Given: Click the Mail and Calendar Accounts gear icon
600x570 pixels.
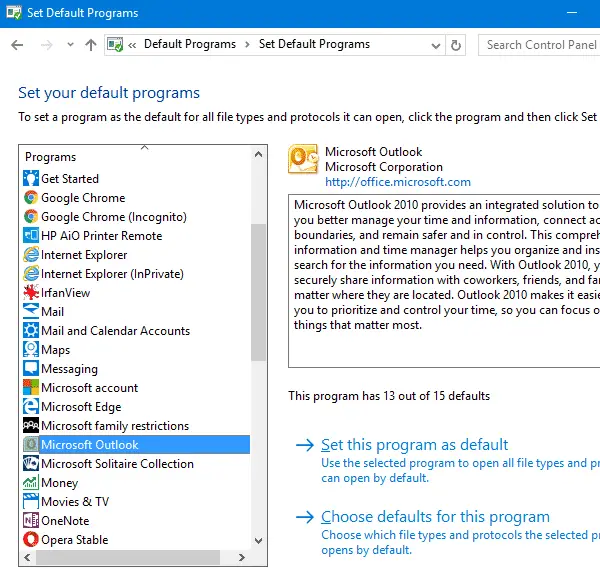Looking at the screenshot, I should 31,331.
